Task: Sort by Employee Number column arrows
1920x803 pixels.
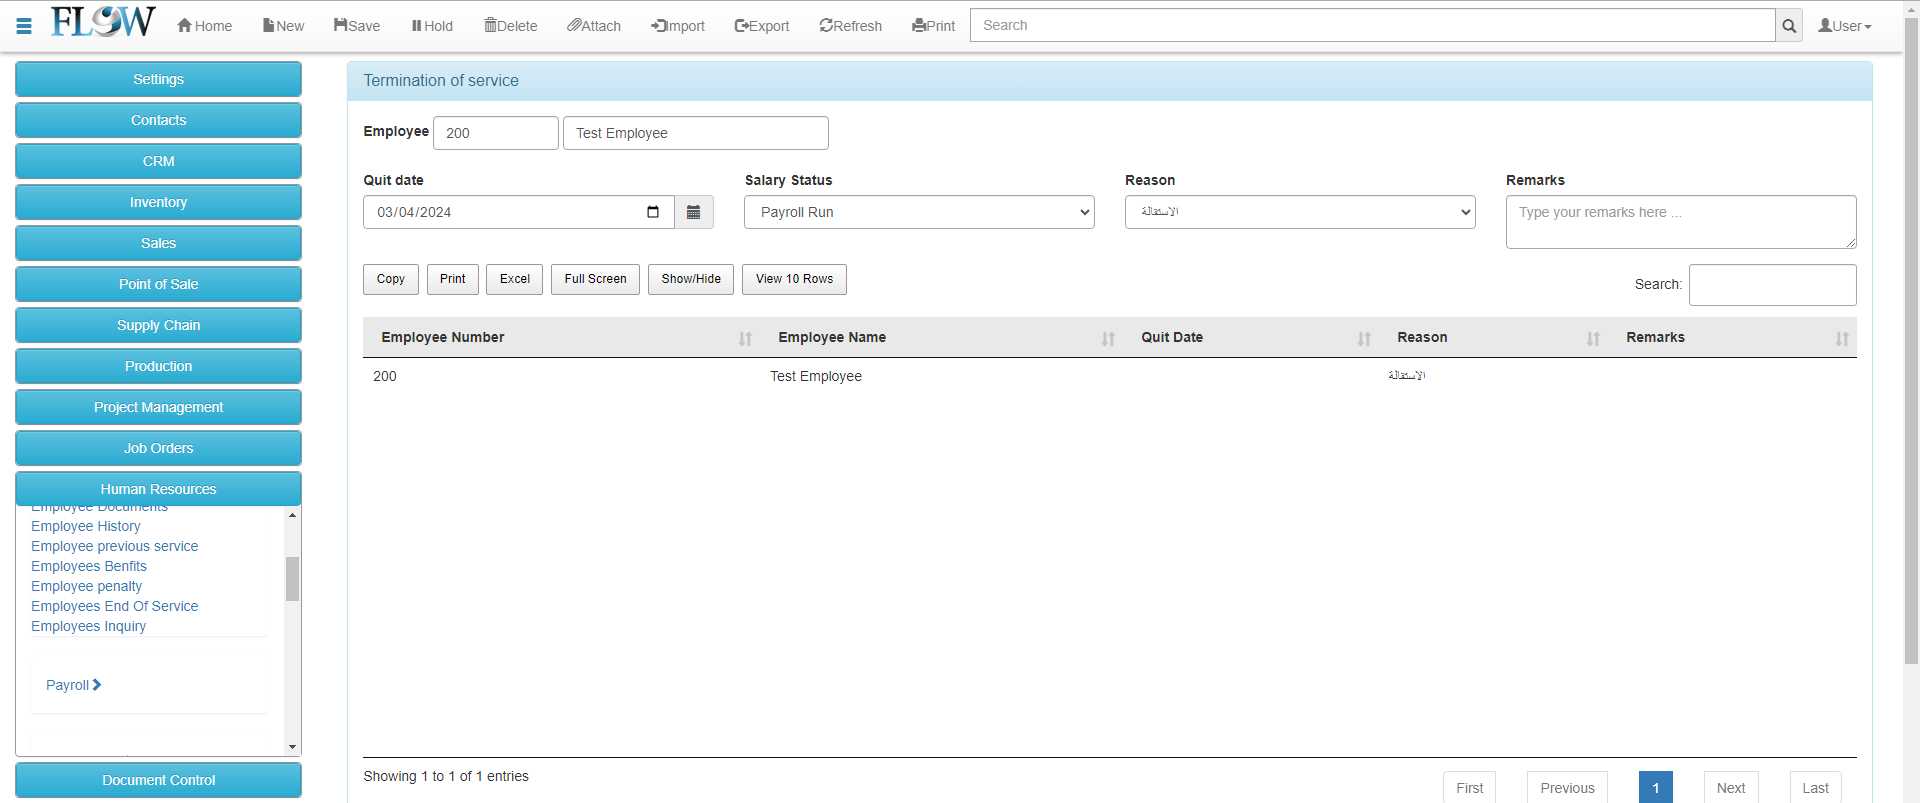Action: [745, 338]
